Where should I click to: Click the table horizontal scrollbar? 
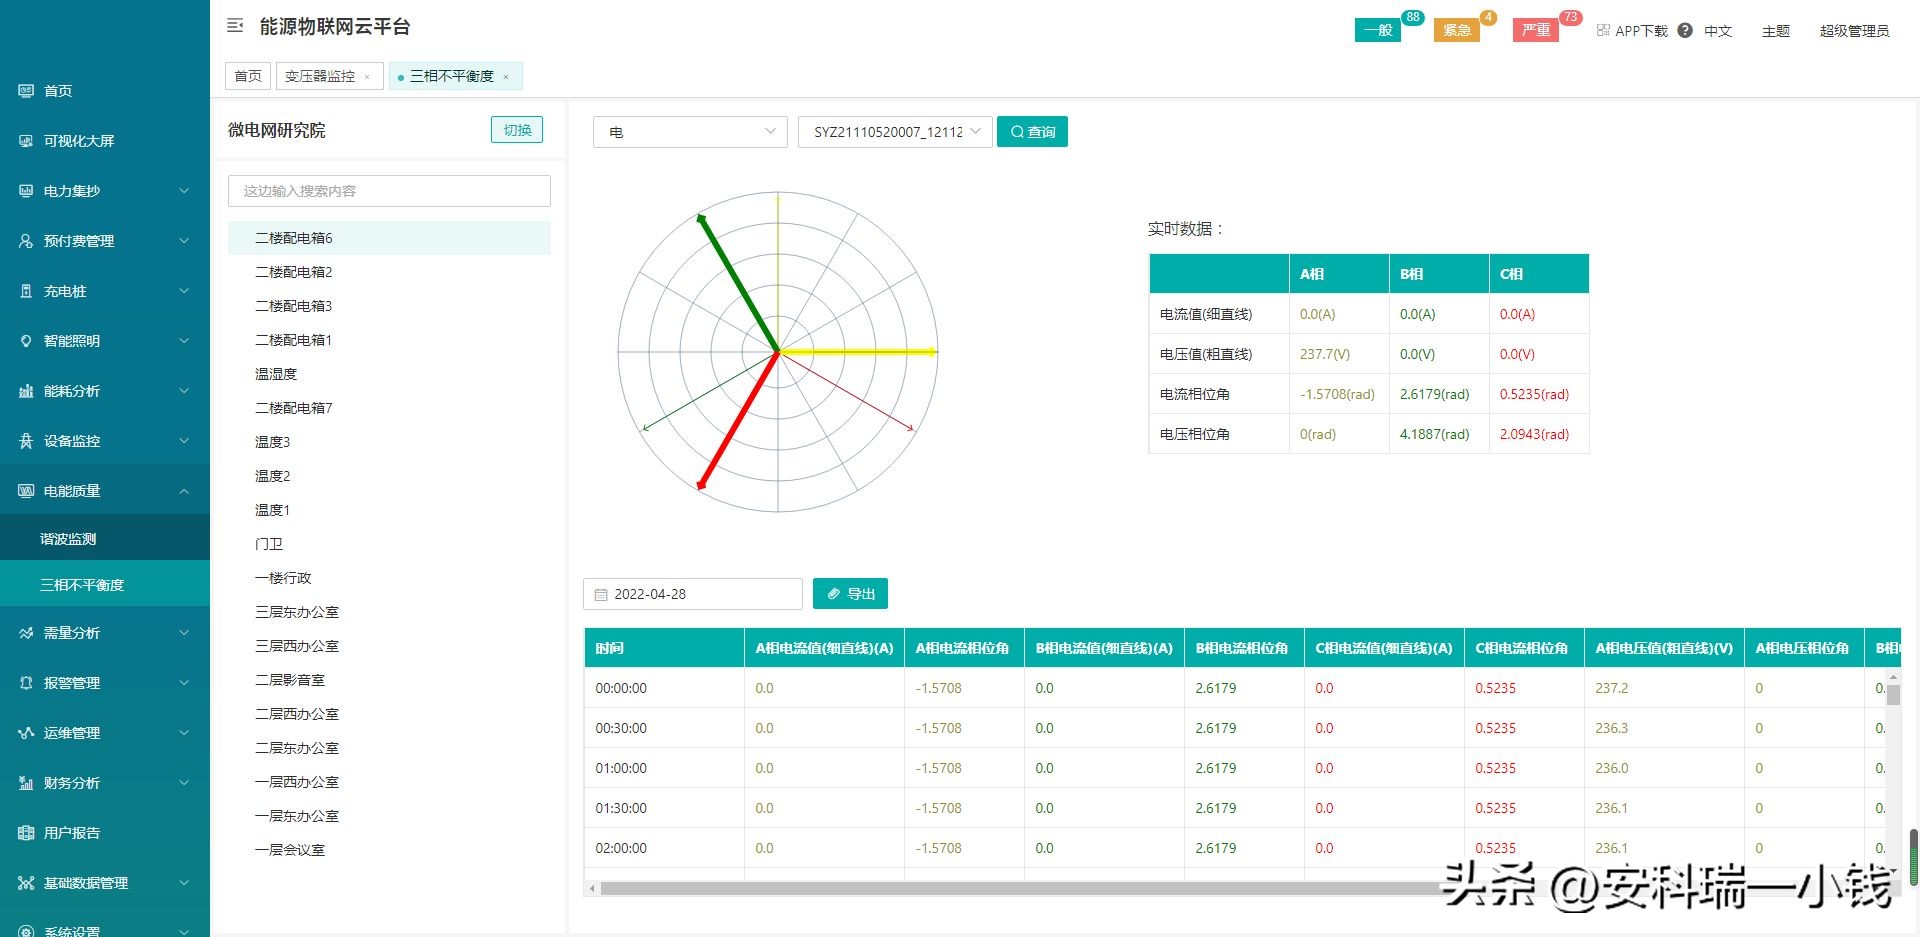click(x=1000, y=888)
